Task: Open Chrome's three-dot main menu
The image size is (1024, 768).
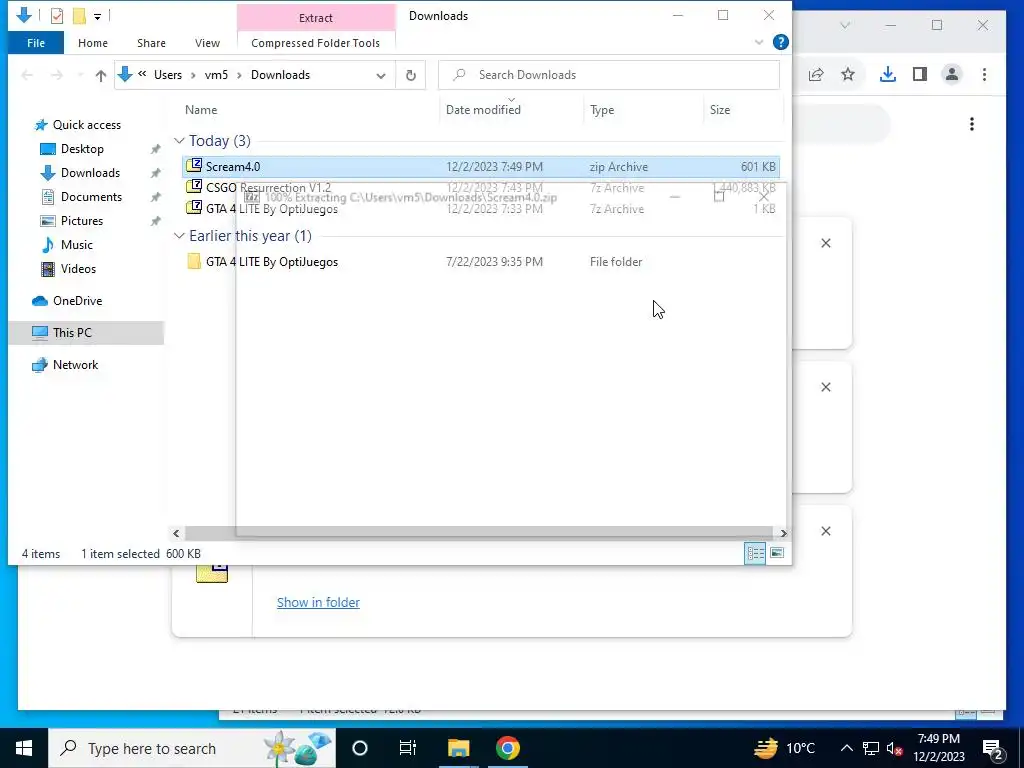Action: [x=984, y=74]
